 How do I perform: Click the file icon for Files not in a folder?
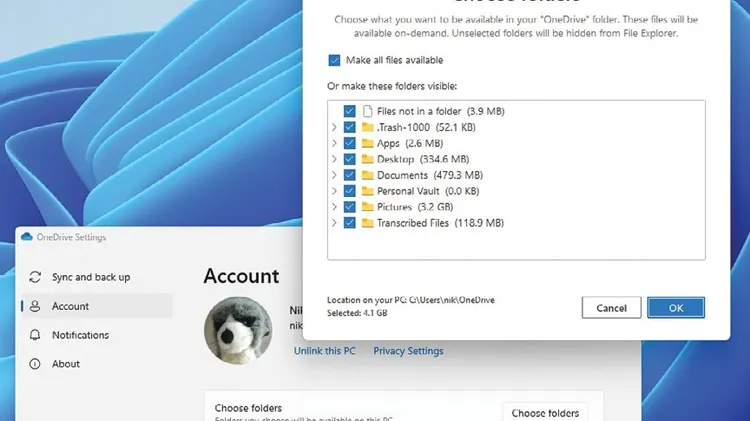pyautogui.click(x=367, y=111)
